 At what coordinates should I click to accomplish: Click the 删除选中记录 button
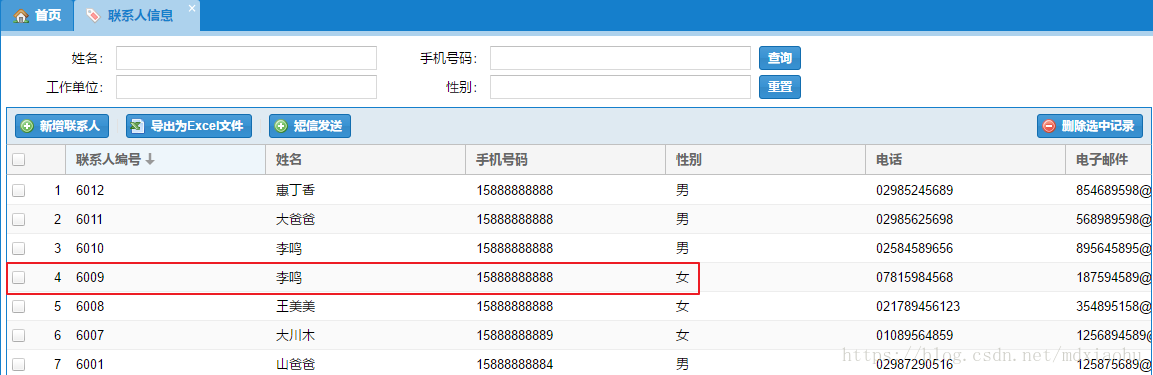pyautogui.click(x=1090, y=126)
